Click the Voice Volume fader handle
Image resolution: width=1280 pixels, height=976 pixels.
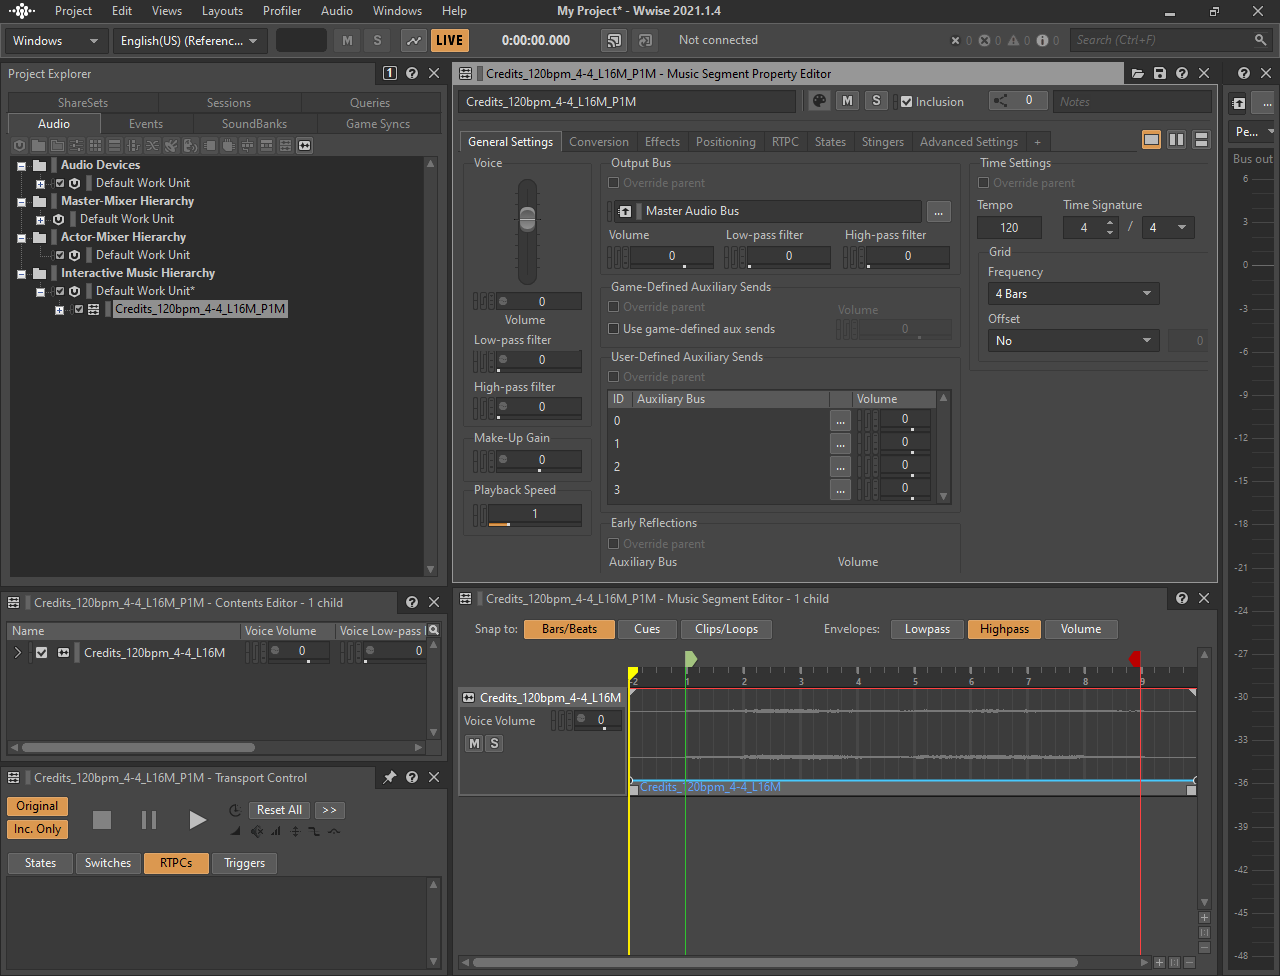coord(528,217)
